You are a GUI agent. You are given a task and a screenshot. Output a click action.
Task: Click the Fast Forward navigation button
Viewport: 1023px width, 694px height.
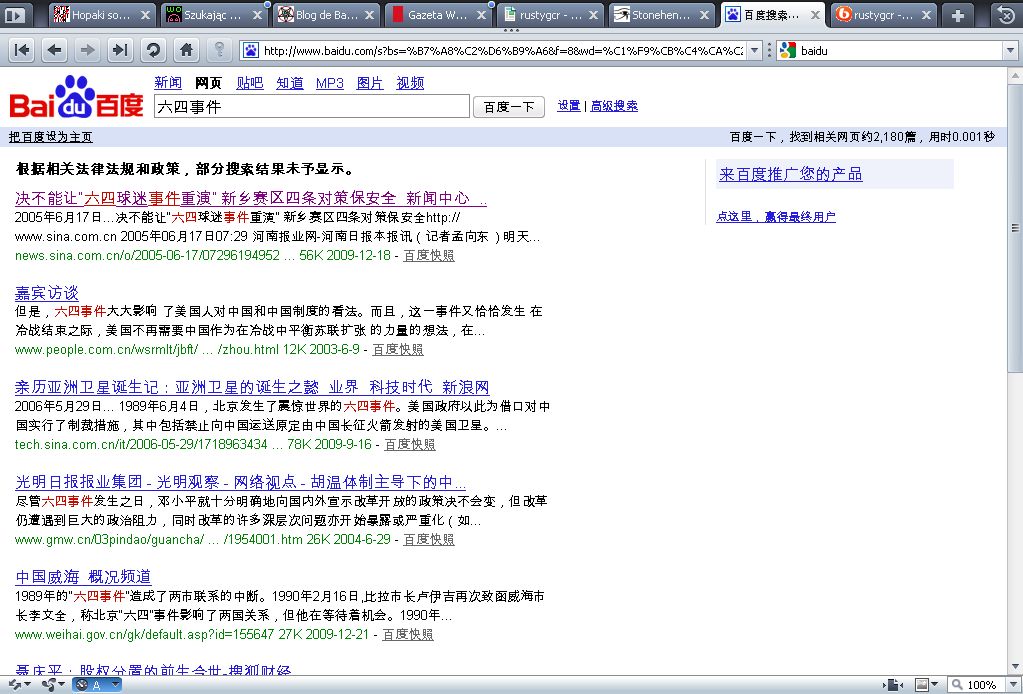tap(120, 50)
